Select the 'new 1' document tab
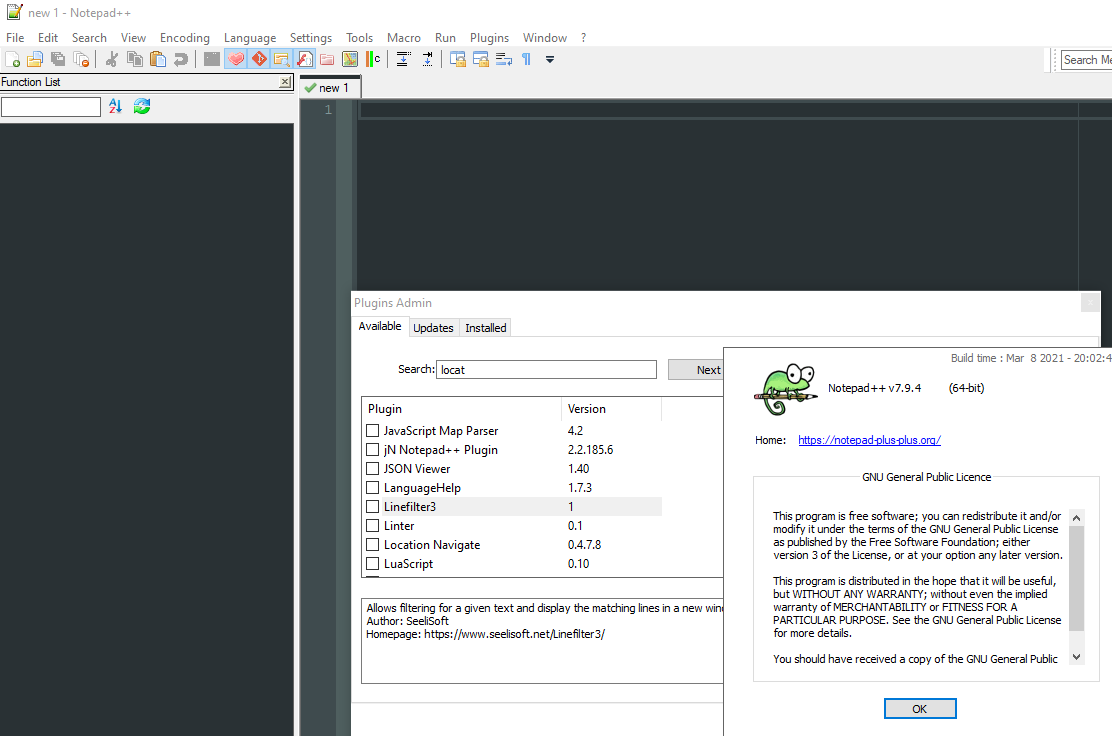Screen dimensions: 1112x736 point(331,88)
